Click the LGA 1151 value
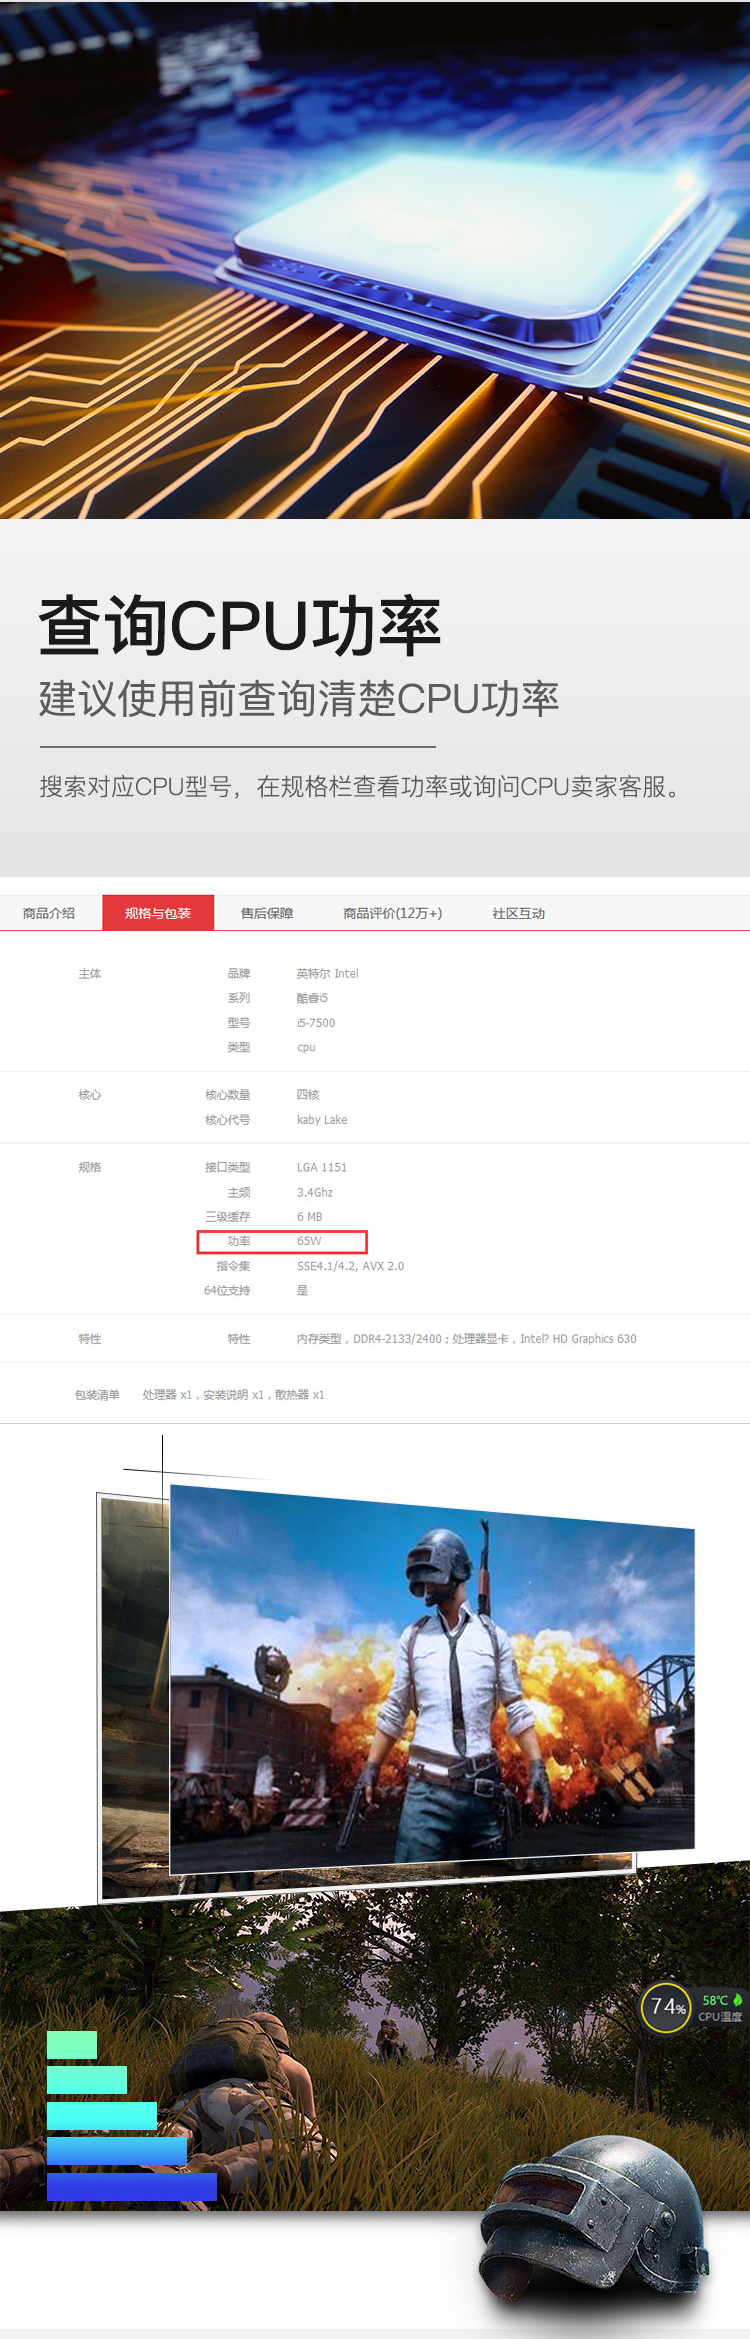This screenshot has width=750, height=2339. tap(322, 1167)
